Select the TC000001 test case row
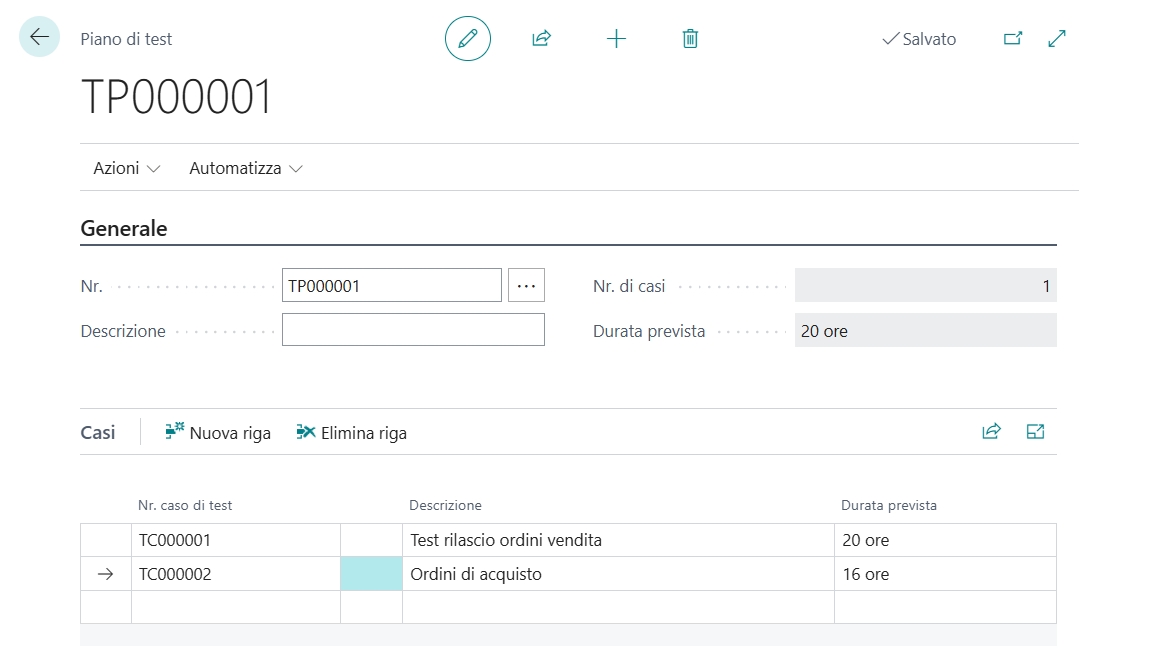Viewport: 1155px width, 649px height. (x=175, y=540)
